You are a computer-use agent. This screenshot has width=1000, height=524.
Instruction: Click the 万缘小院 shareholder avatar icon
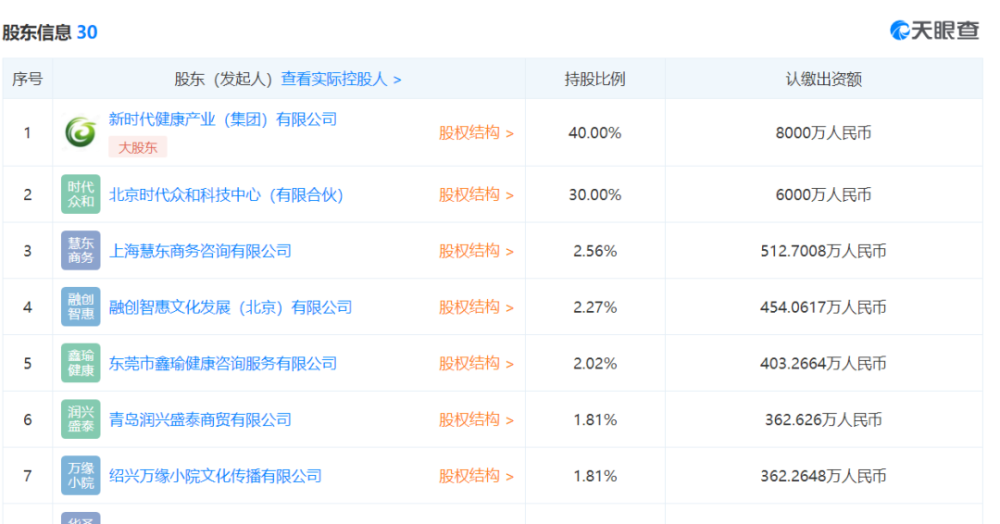(80, 475)
